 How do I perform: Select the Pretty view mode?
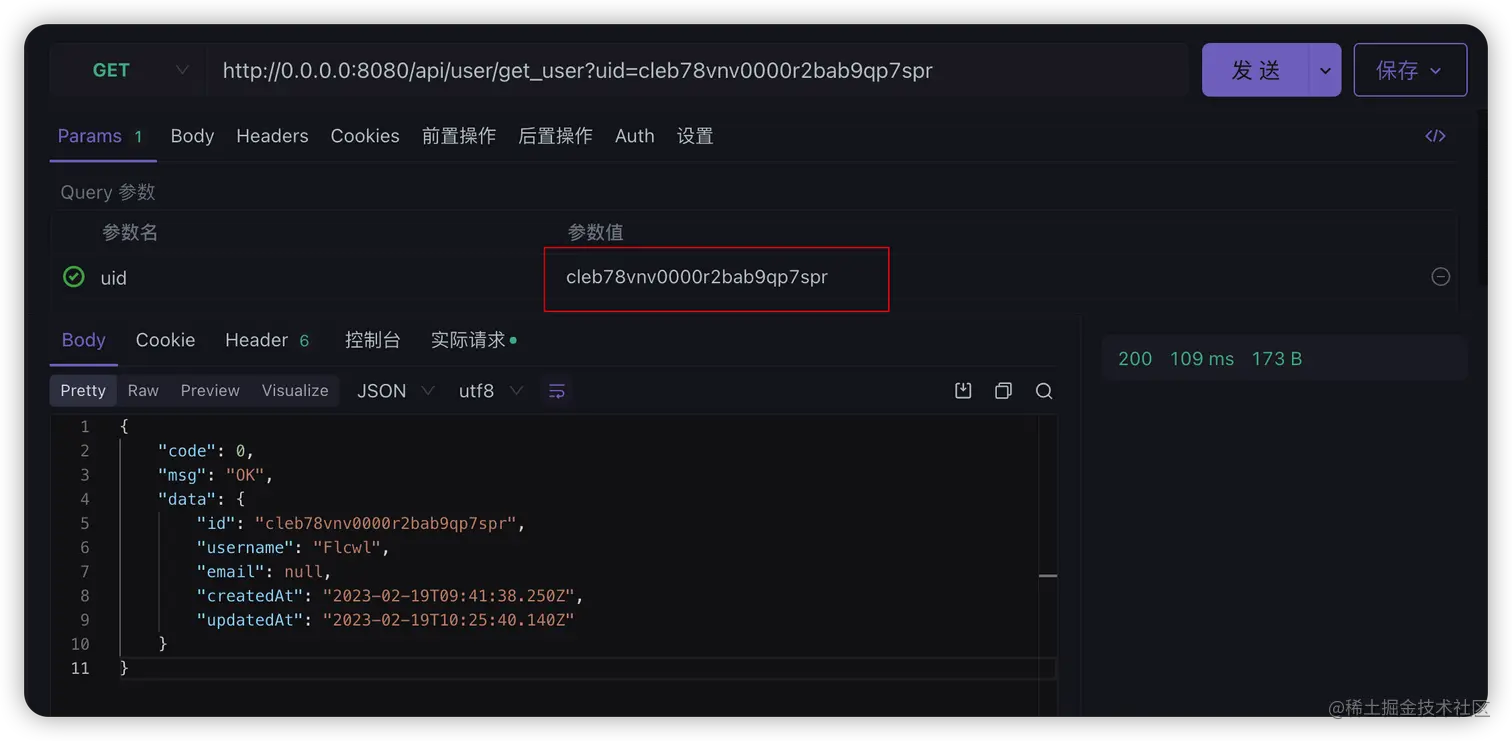[x=83, y=391]
